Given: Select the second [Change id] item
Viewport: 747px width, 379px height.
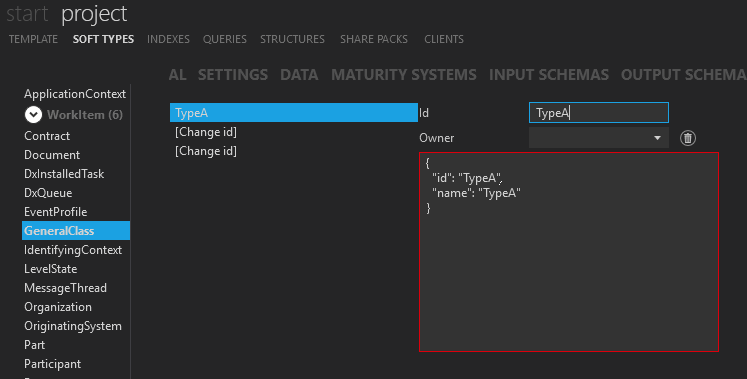Looking at the screenshot, I should coord(206,151).
